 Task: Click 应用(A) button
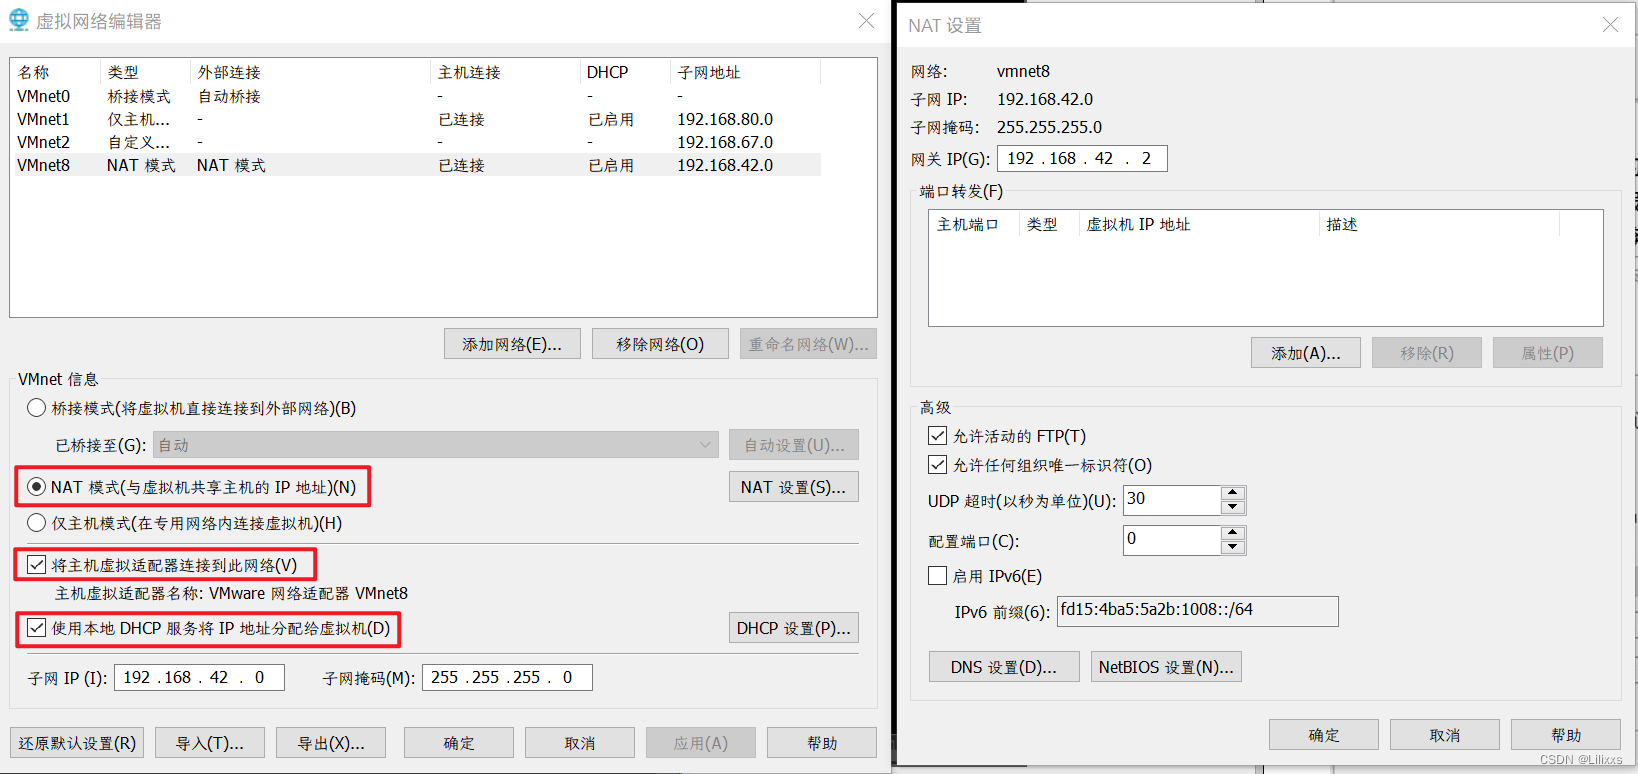[701, 743]
